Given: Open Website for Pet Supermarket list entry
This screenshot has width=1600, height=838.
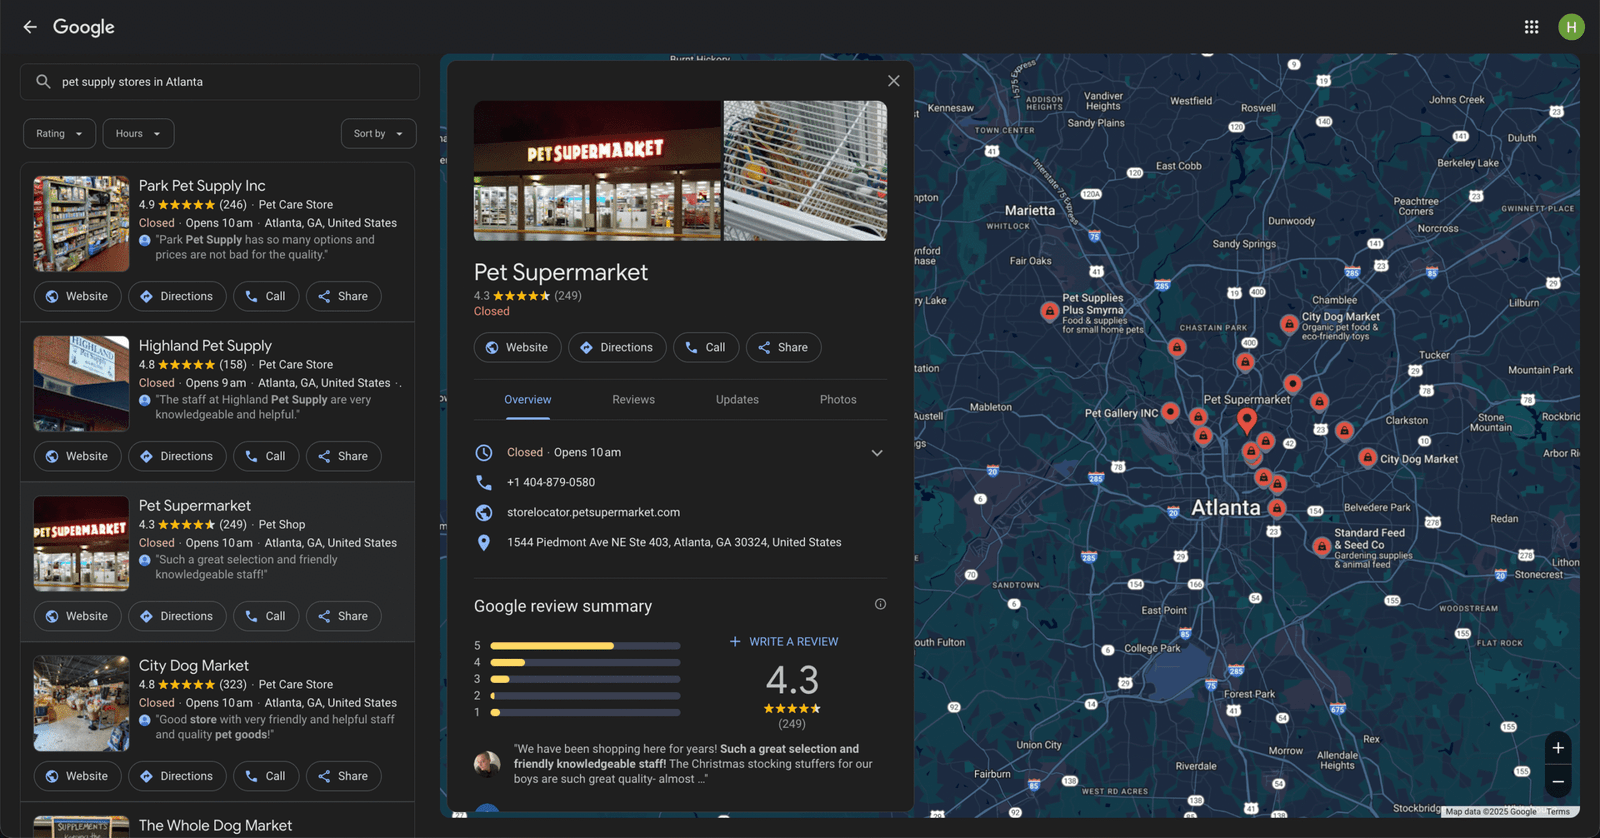Looking at the screenshot, I should point(78,617).
